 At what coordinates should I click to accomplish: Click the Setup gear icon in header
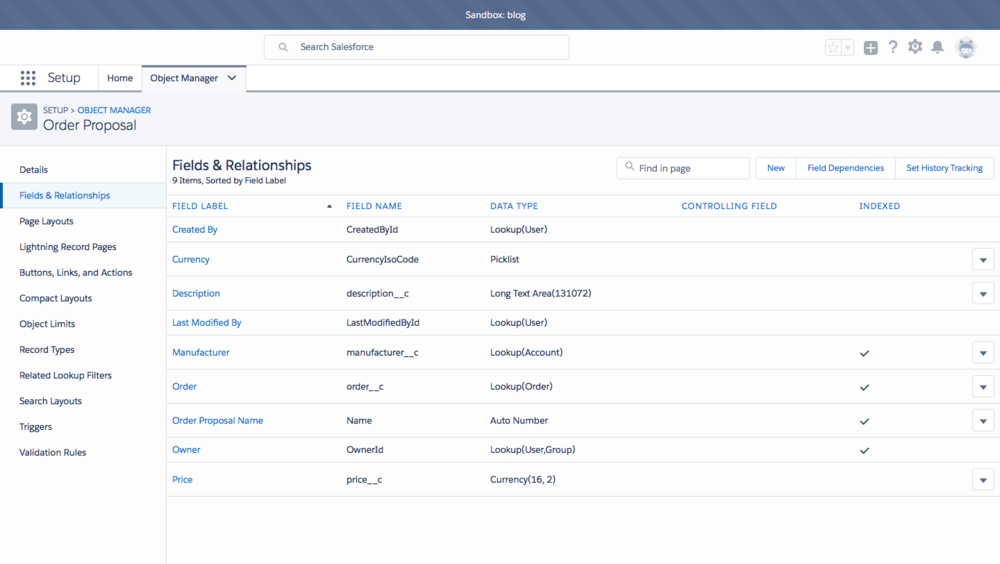pyautogui.click(x=915, y=47)
